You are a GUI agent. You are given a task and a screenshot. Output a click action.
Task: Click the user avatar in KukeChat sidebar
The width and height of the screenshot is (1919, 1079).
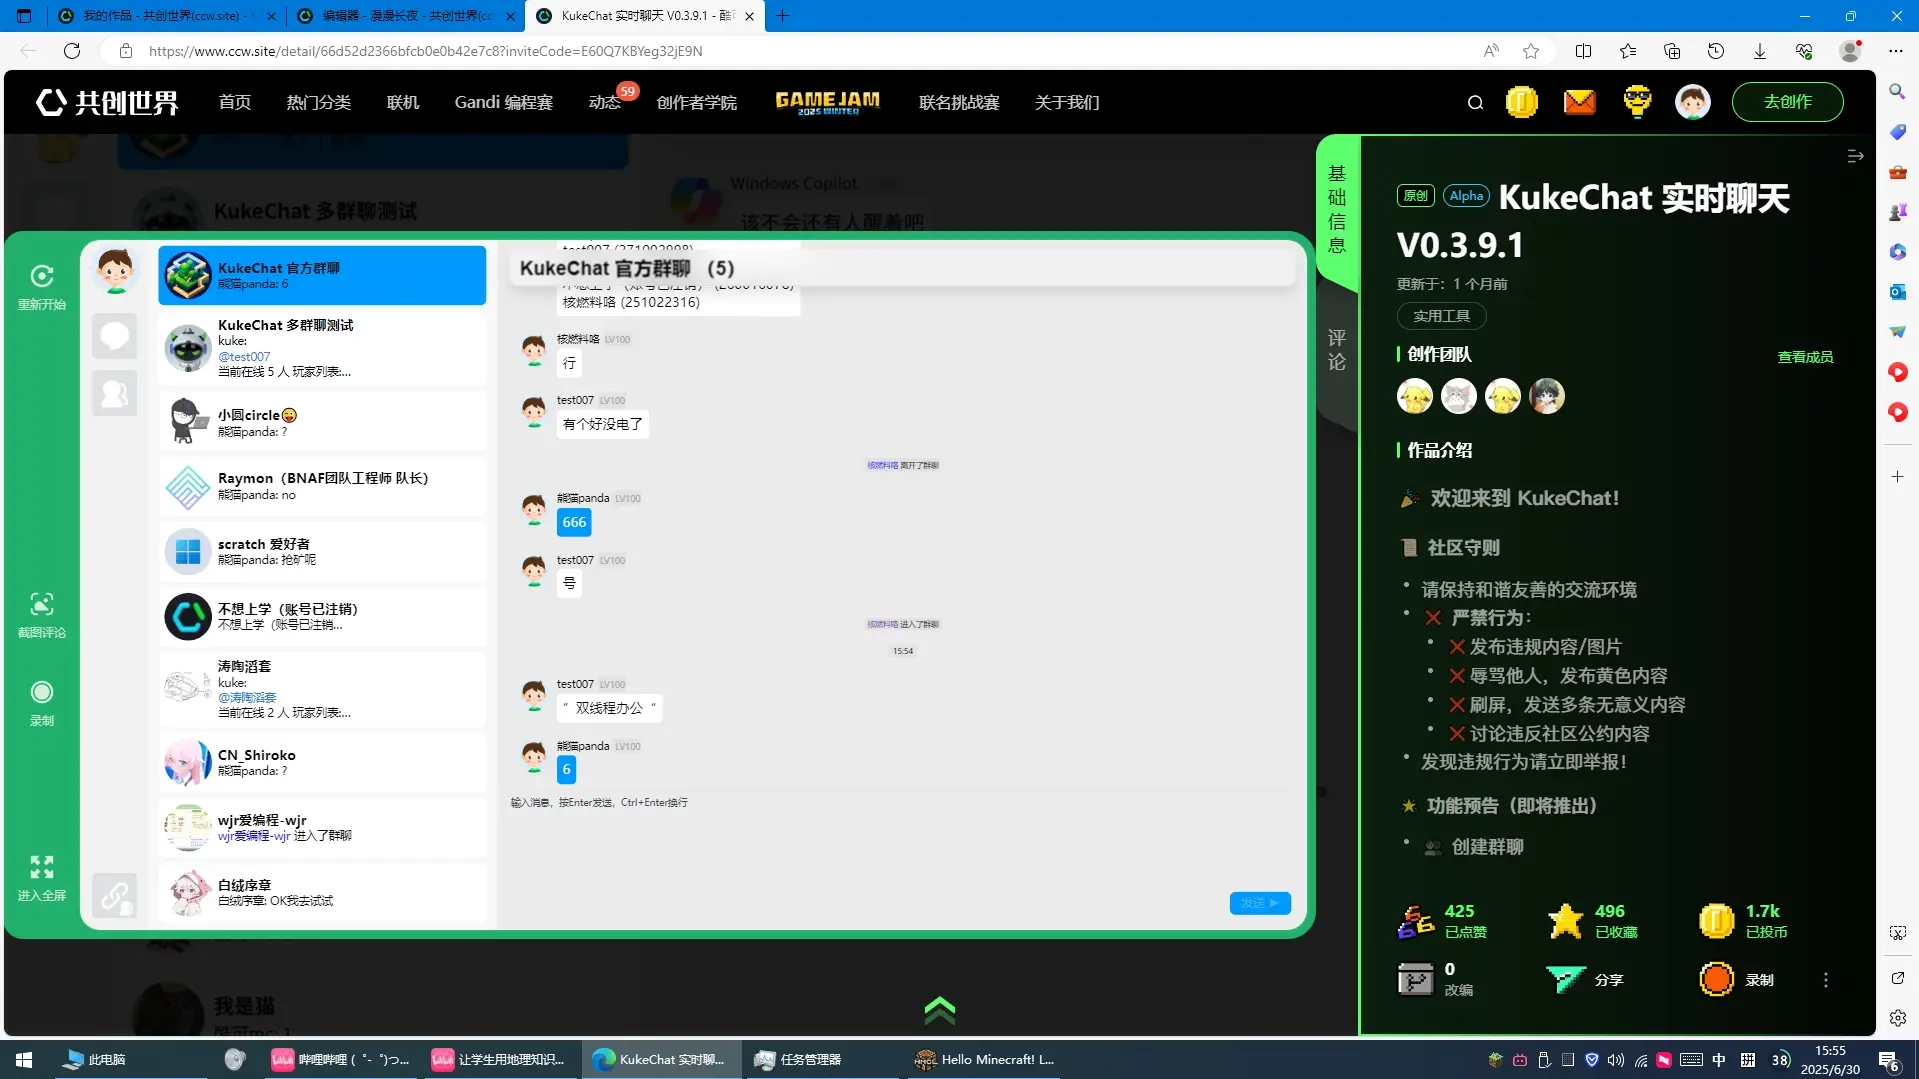pyautogui.click(x=116, y=271)
